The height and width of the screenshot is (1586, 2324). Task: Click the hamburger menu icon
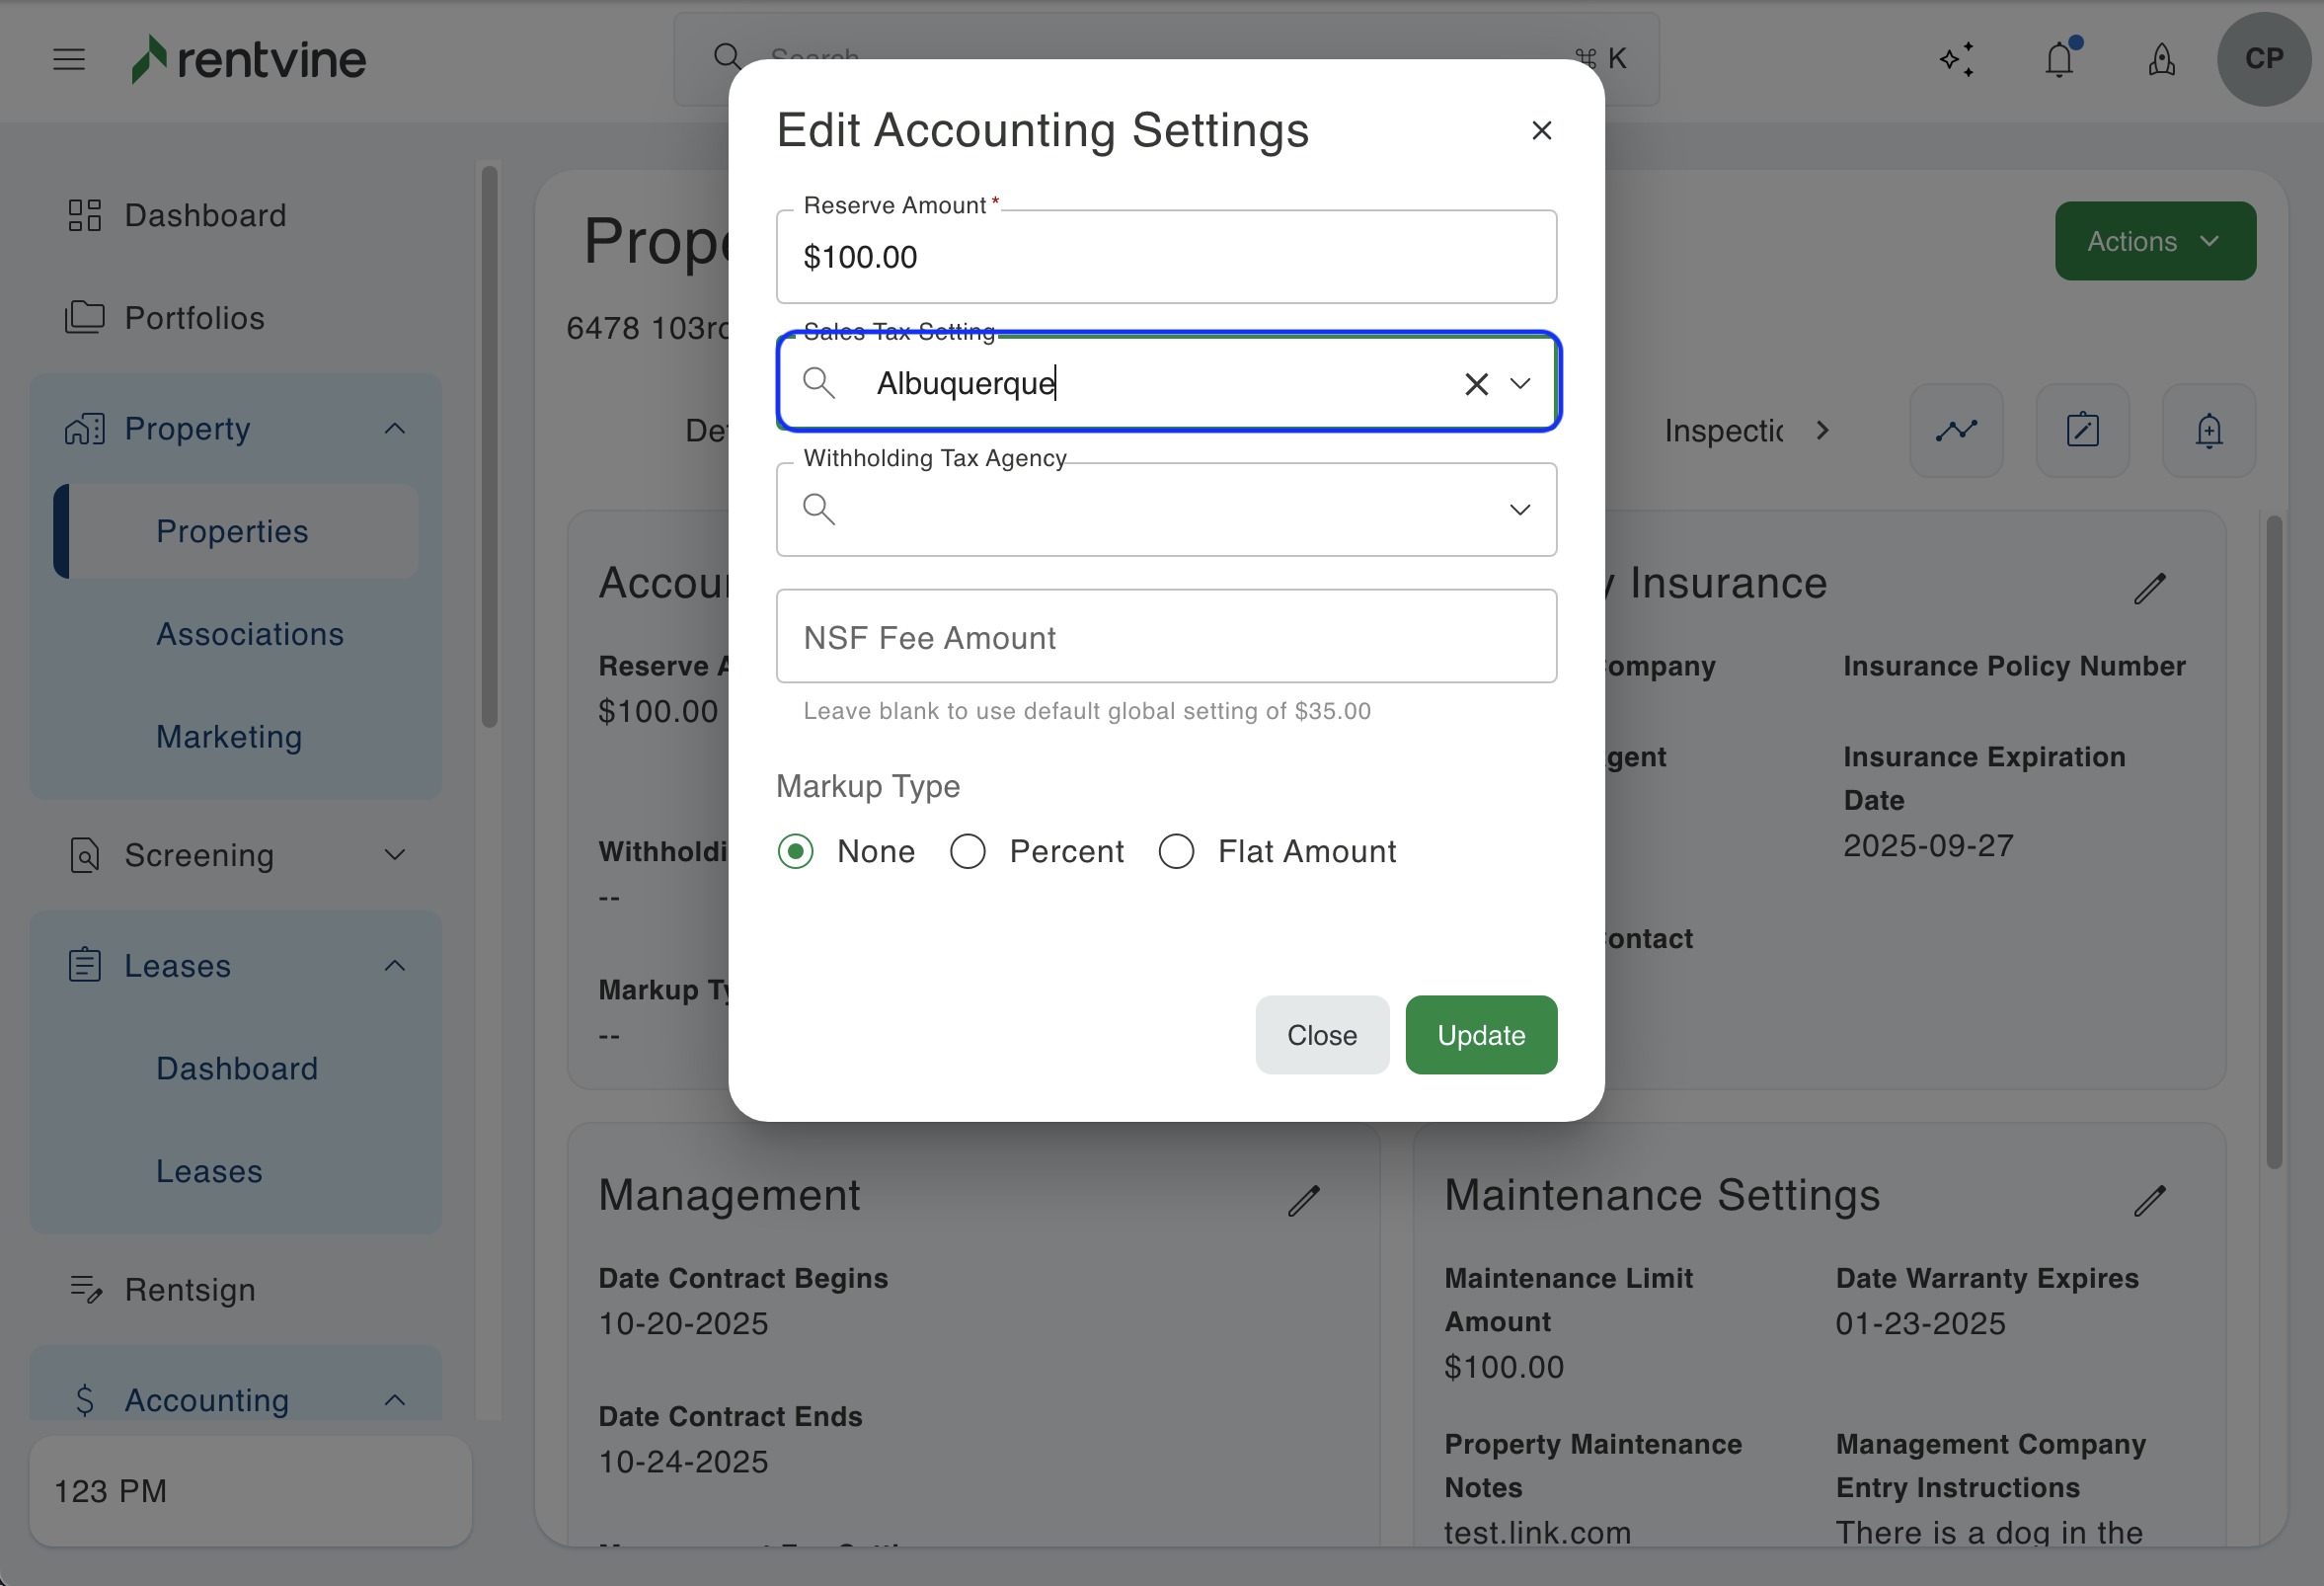68,59
